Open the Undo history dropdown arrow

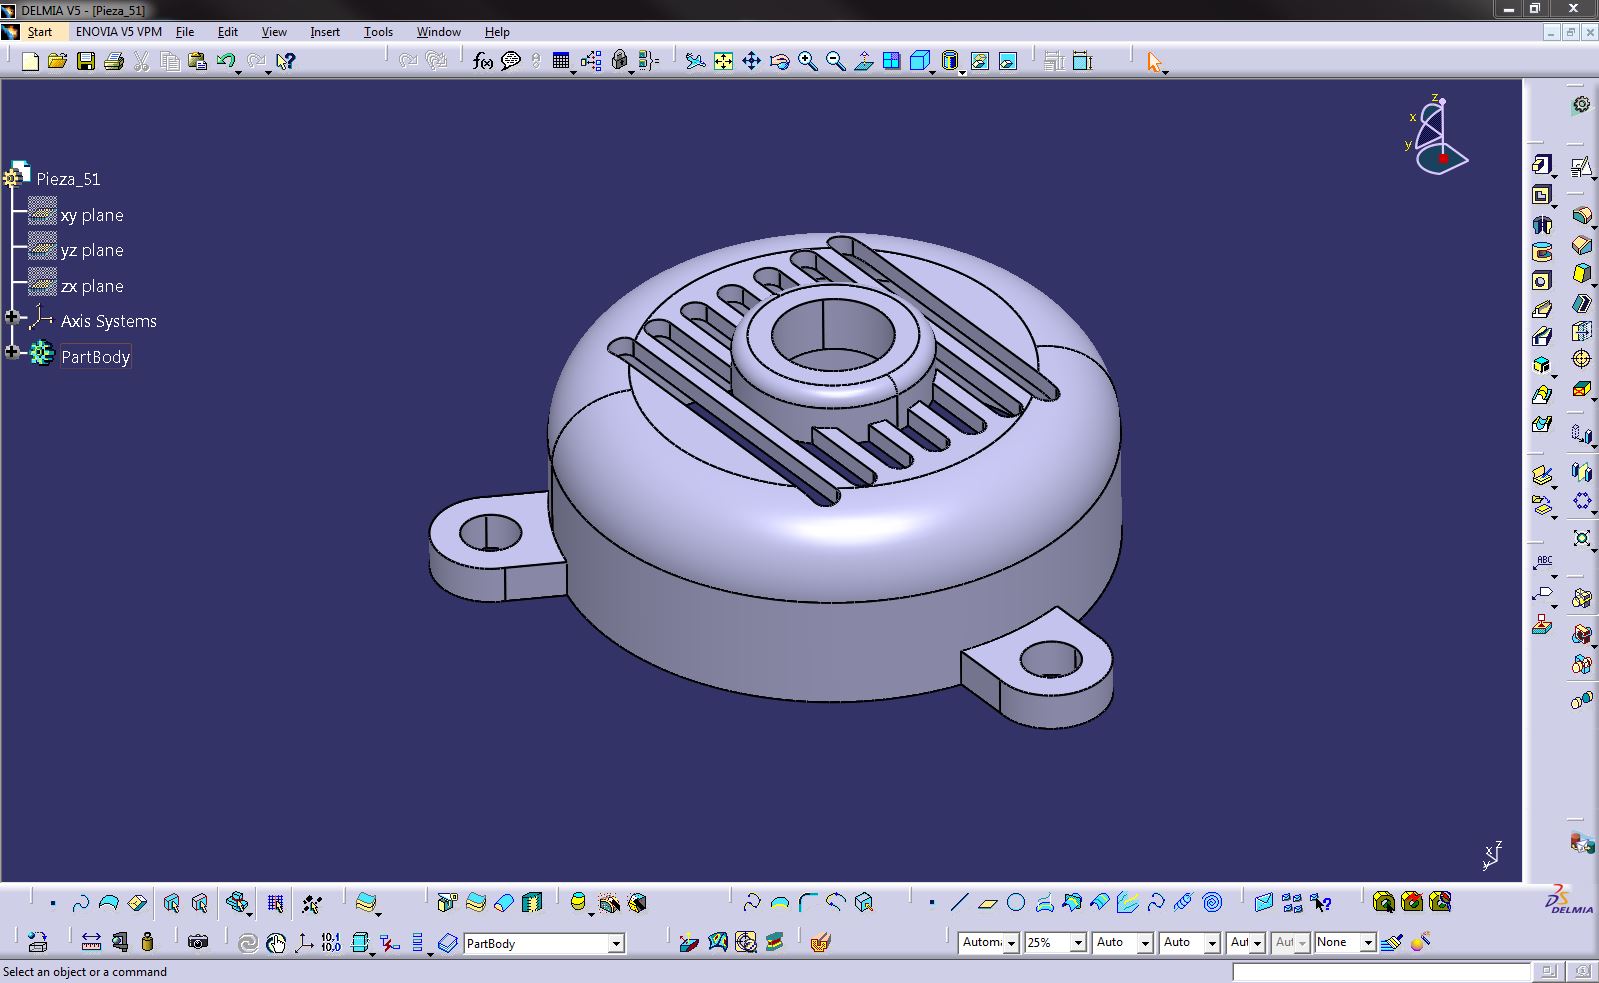tap(238, 72)
